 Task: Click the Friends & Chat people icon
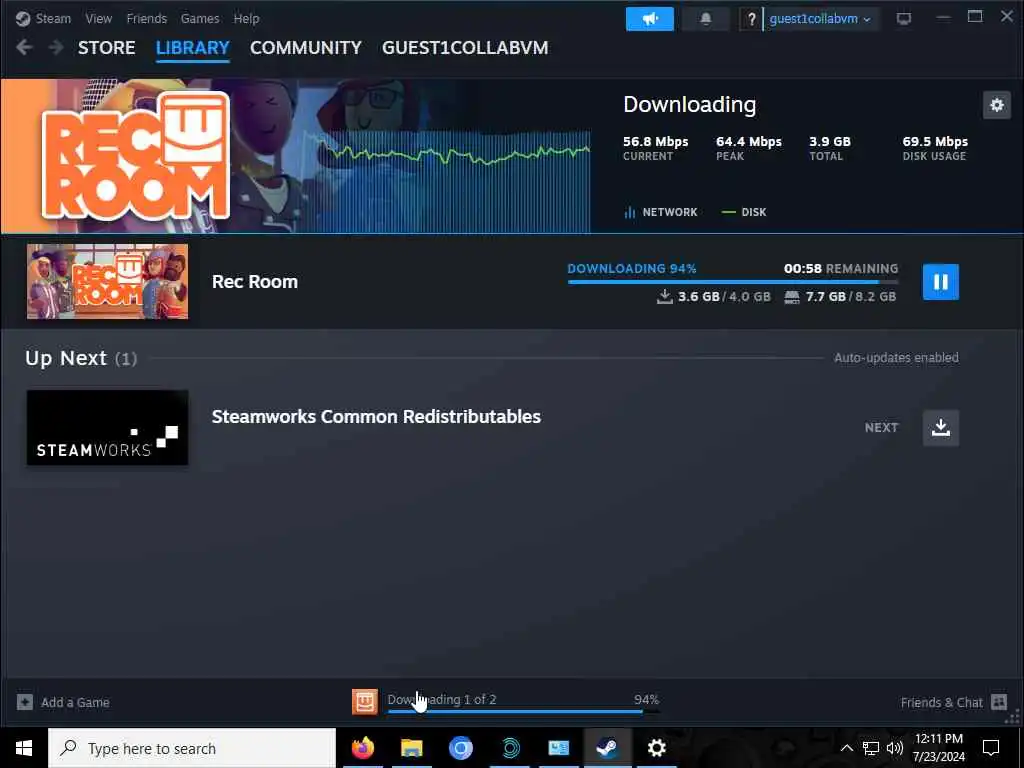(x=999, y=702)
